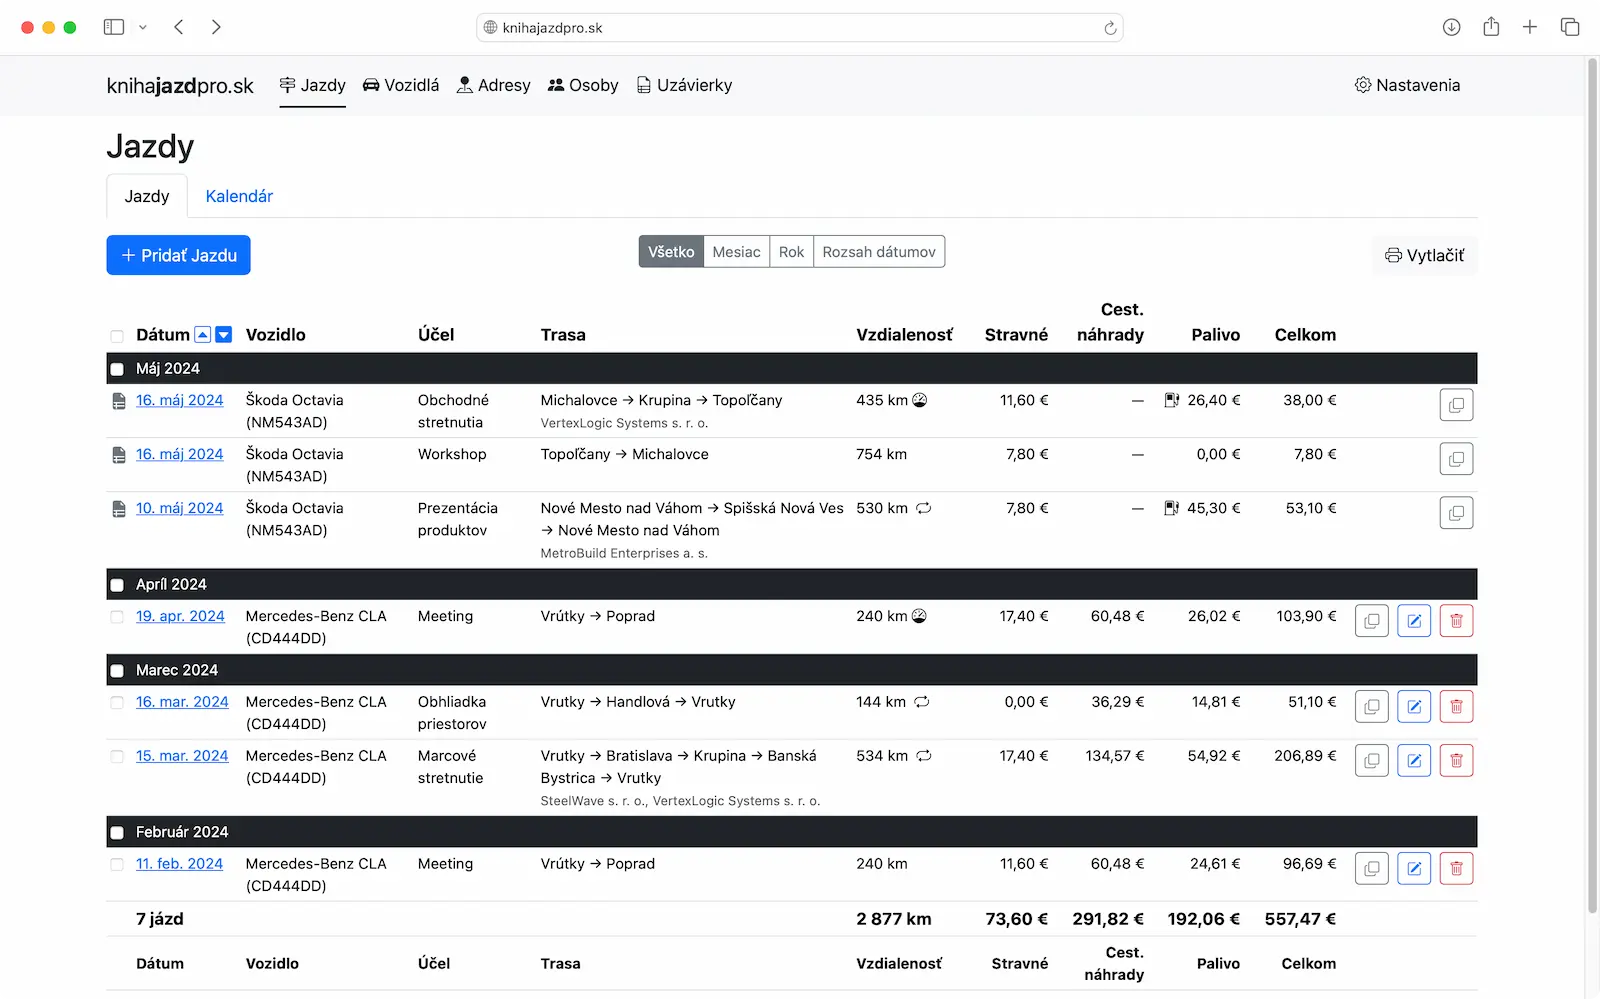Open Safari share menu
This screenshot has width=1600, height=999.
pyautogui.click(x=1491, y=27)
